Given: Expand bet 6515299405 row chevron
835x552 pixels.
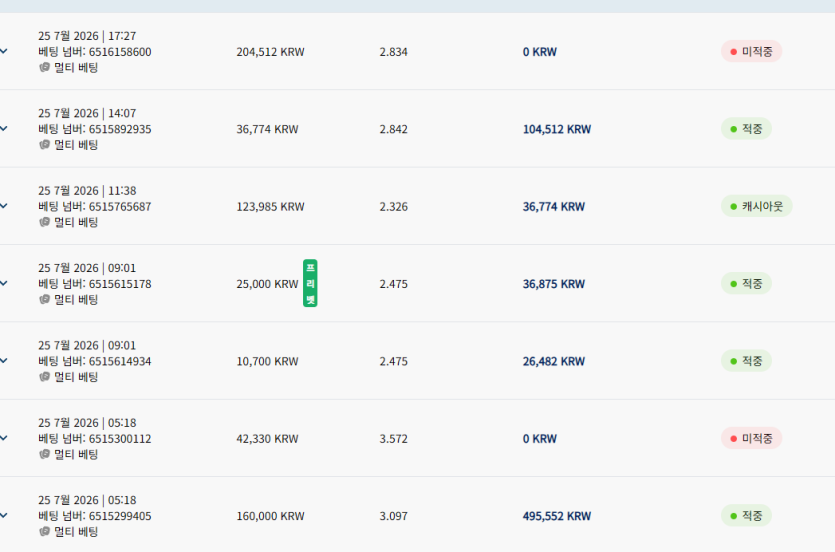Looking at the screenshot, I should pos(3,516).
